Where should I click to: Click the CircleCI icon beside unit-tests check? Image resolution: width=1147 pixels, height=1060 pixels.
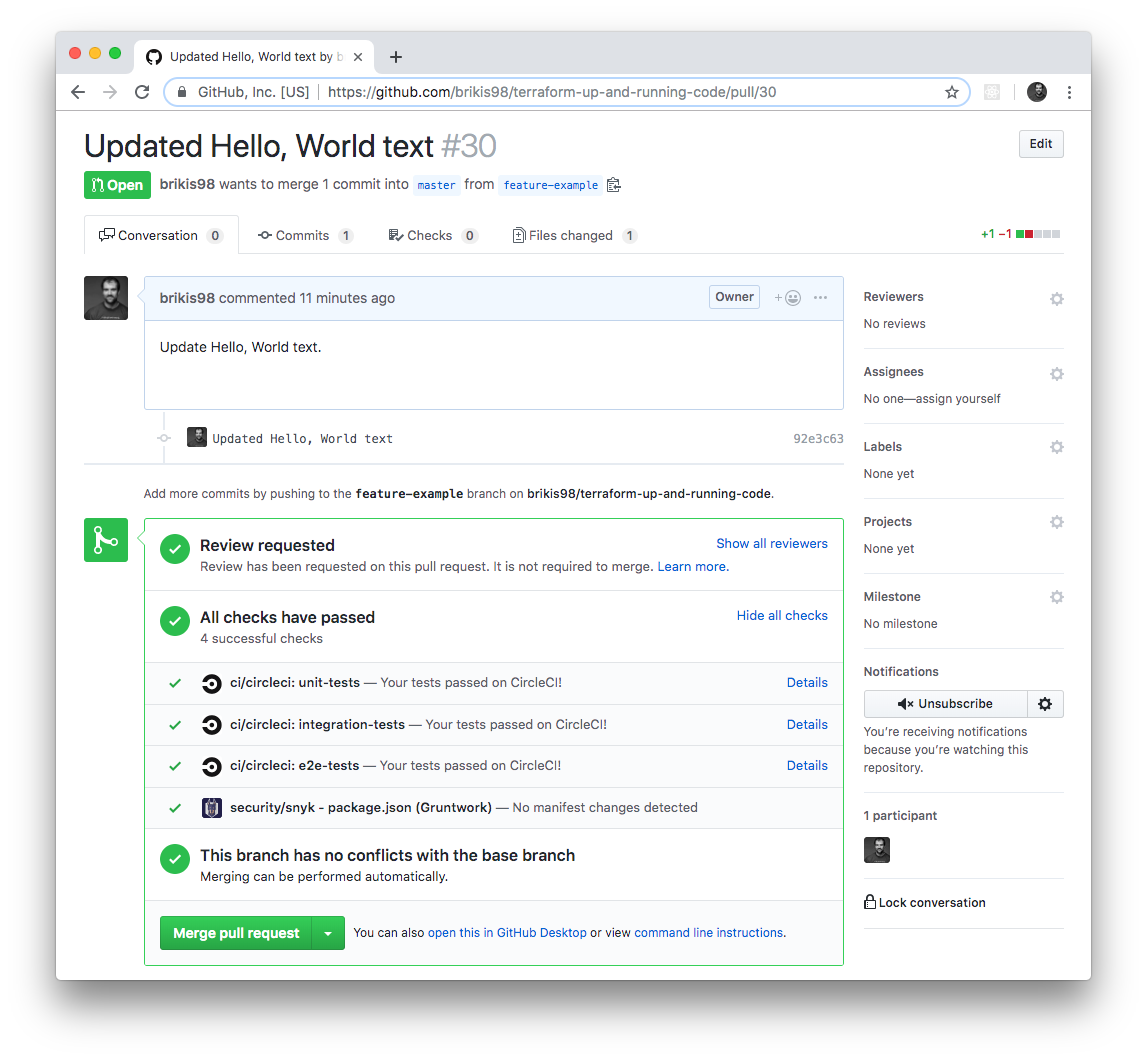click(211, 683)
